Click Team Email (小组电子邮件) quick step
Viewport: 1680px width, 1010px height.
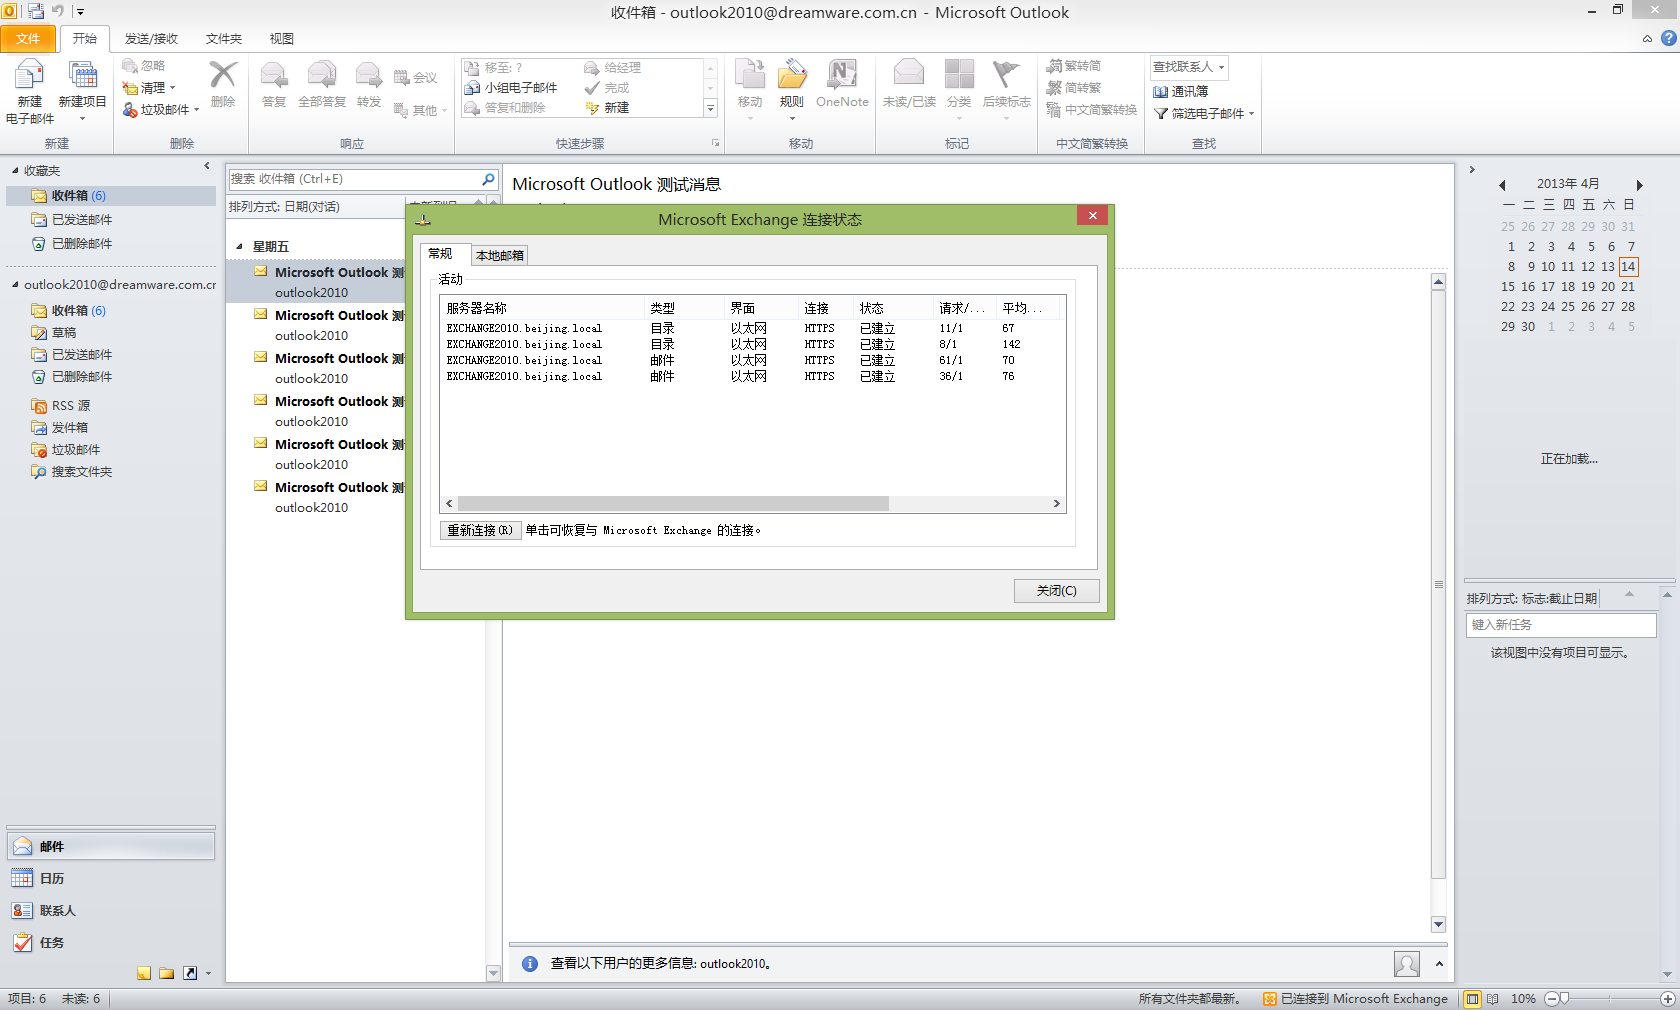click(x=512, y=88)
